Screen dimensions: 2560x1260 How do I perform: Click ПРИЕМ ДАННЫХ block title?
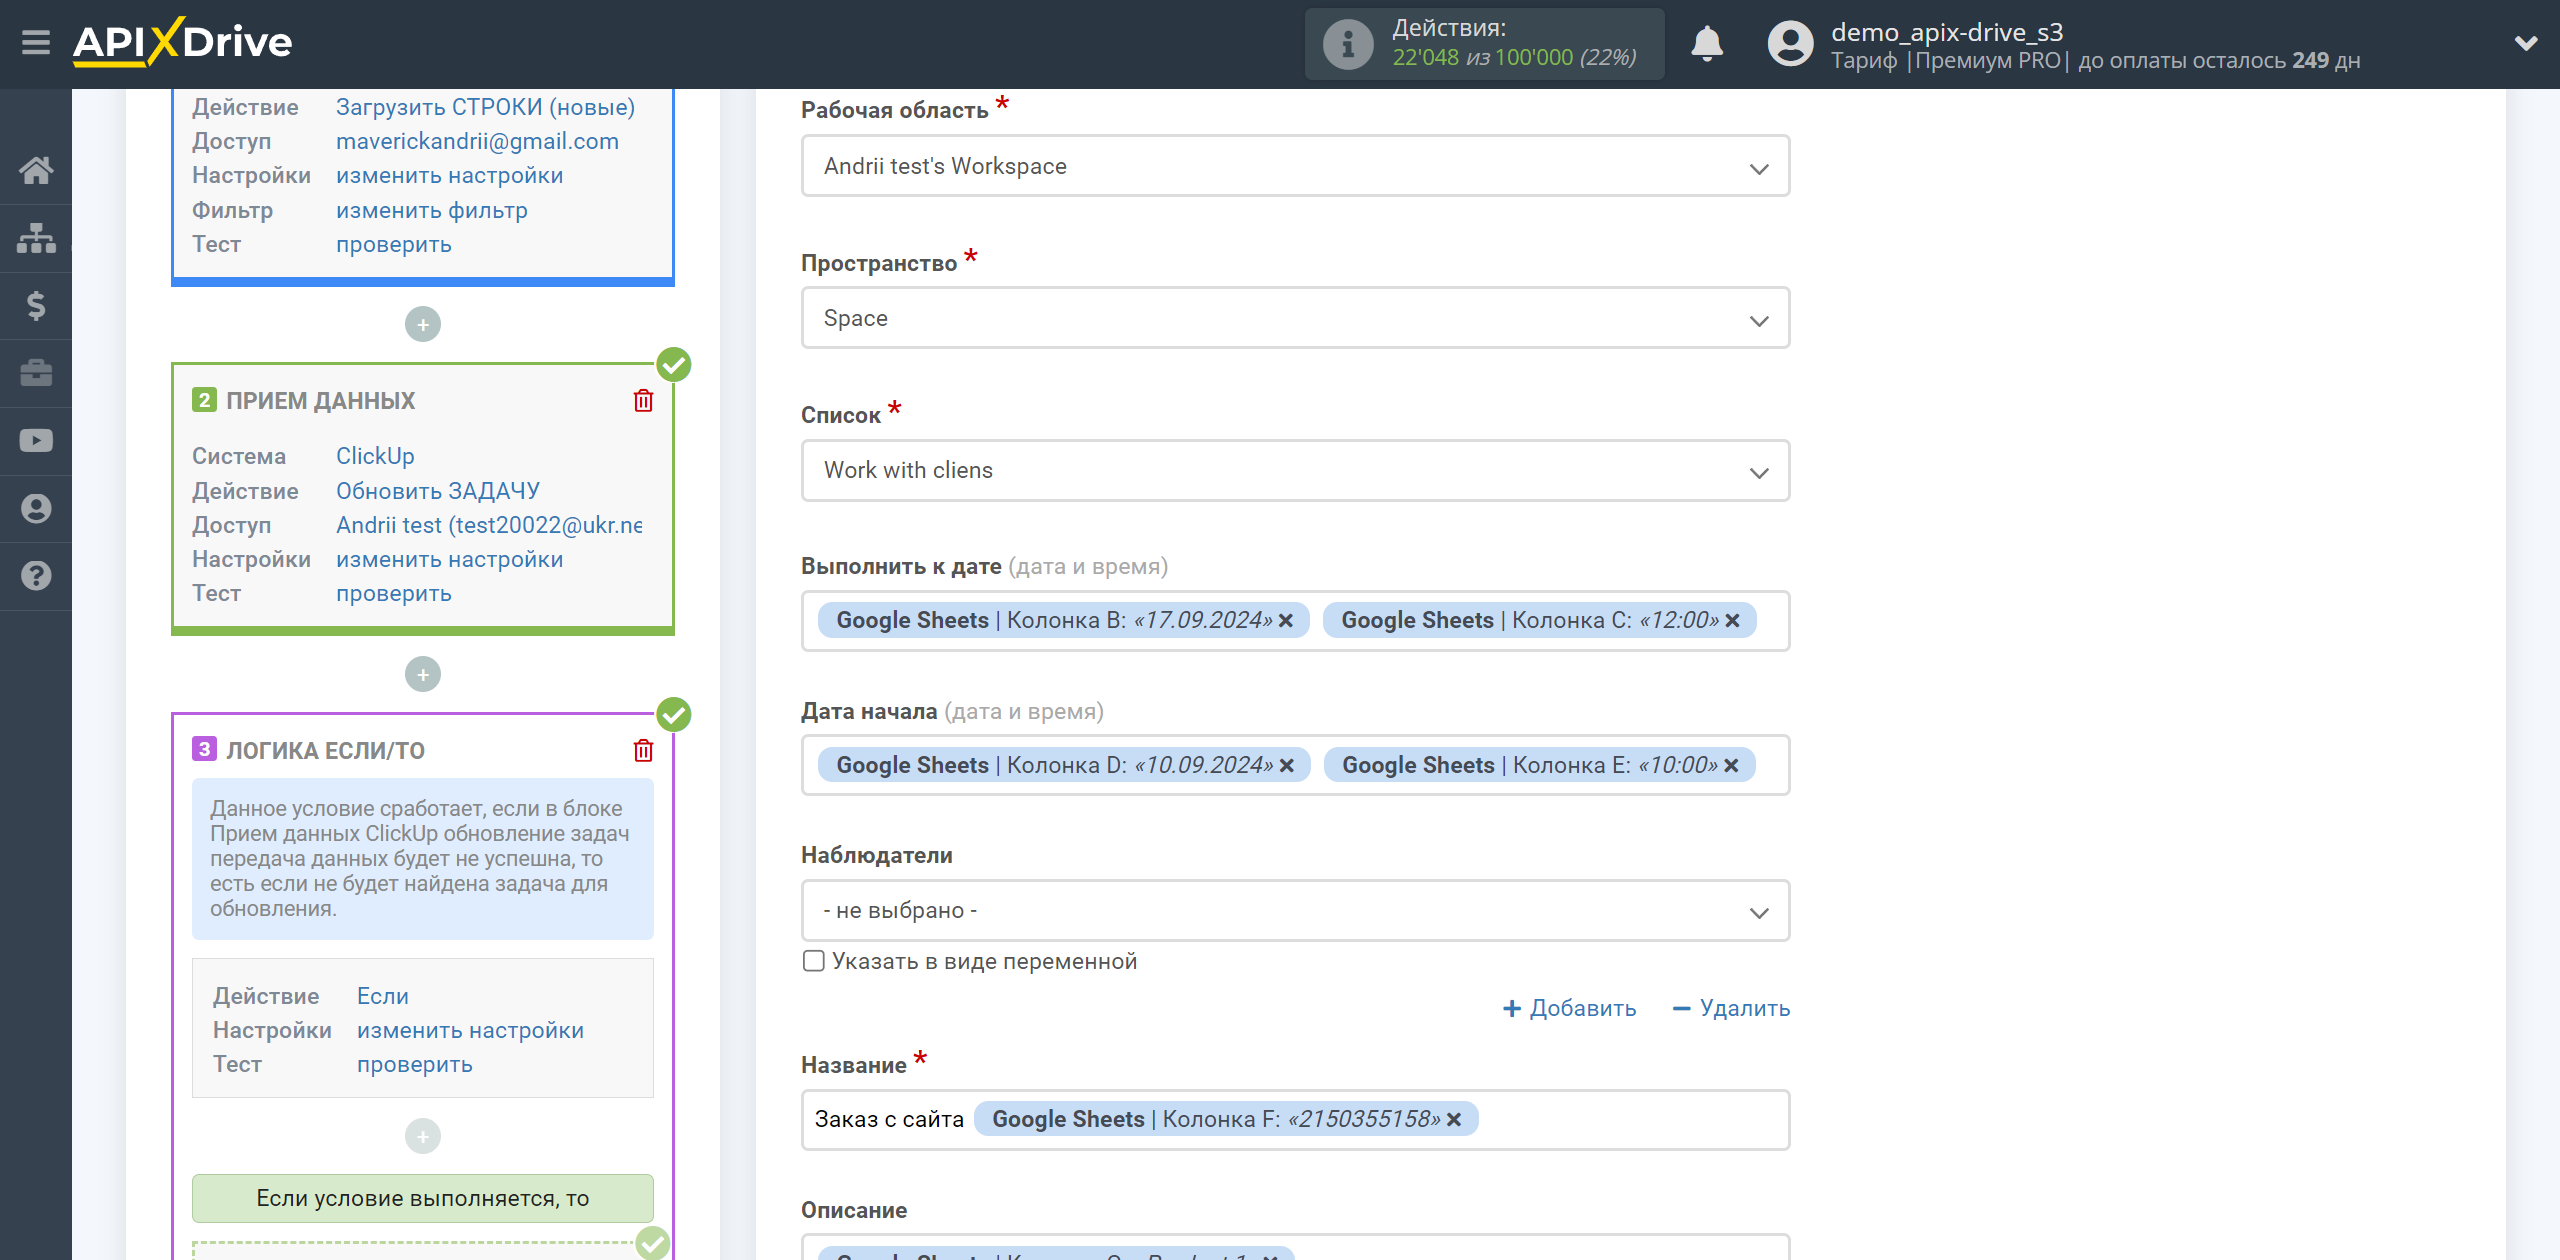320,401
